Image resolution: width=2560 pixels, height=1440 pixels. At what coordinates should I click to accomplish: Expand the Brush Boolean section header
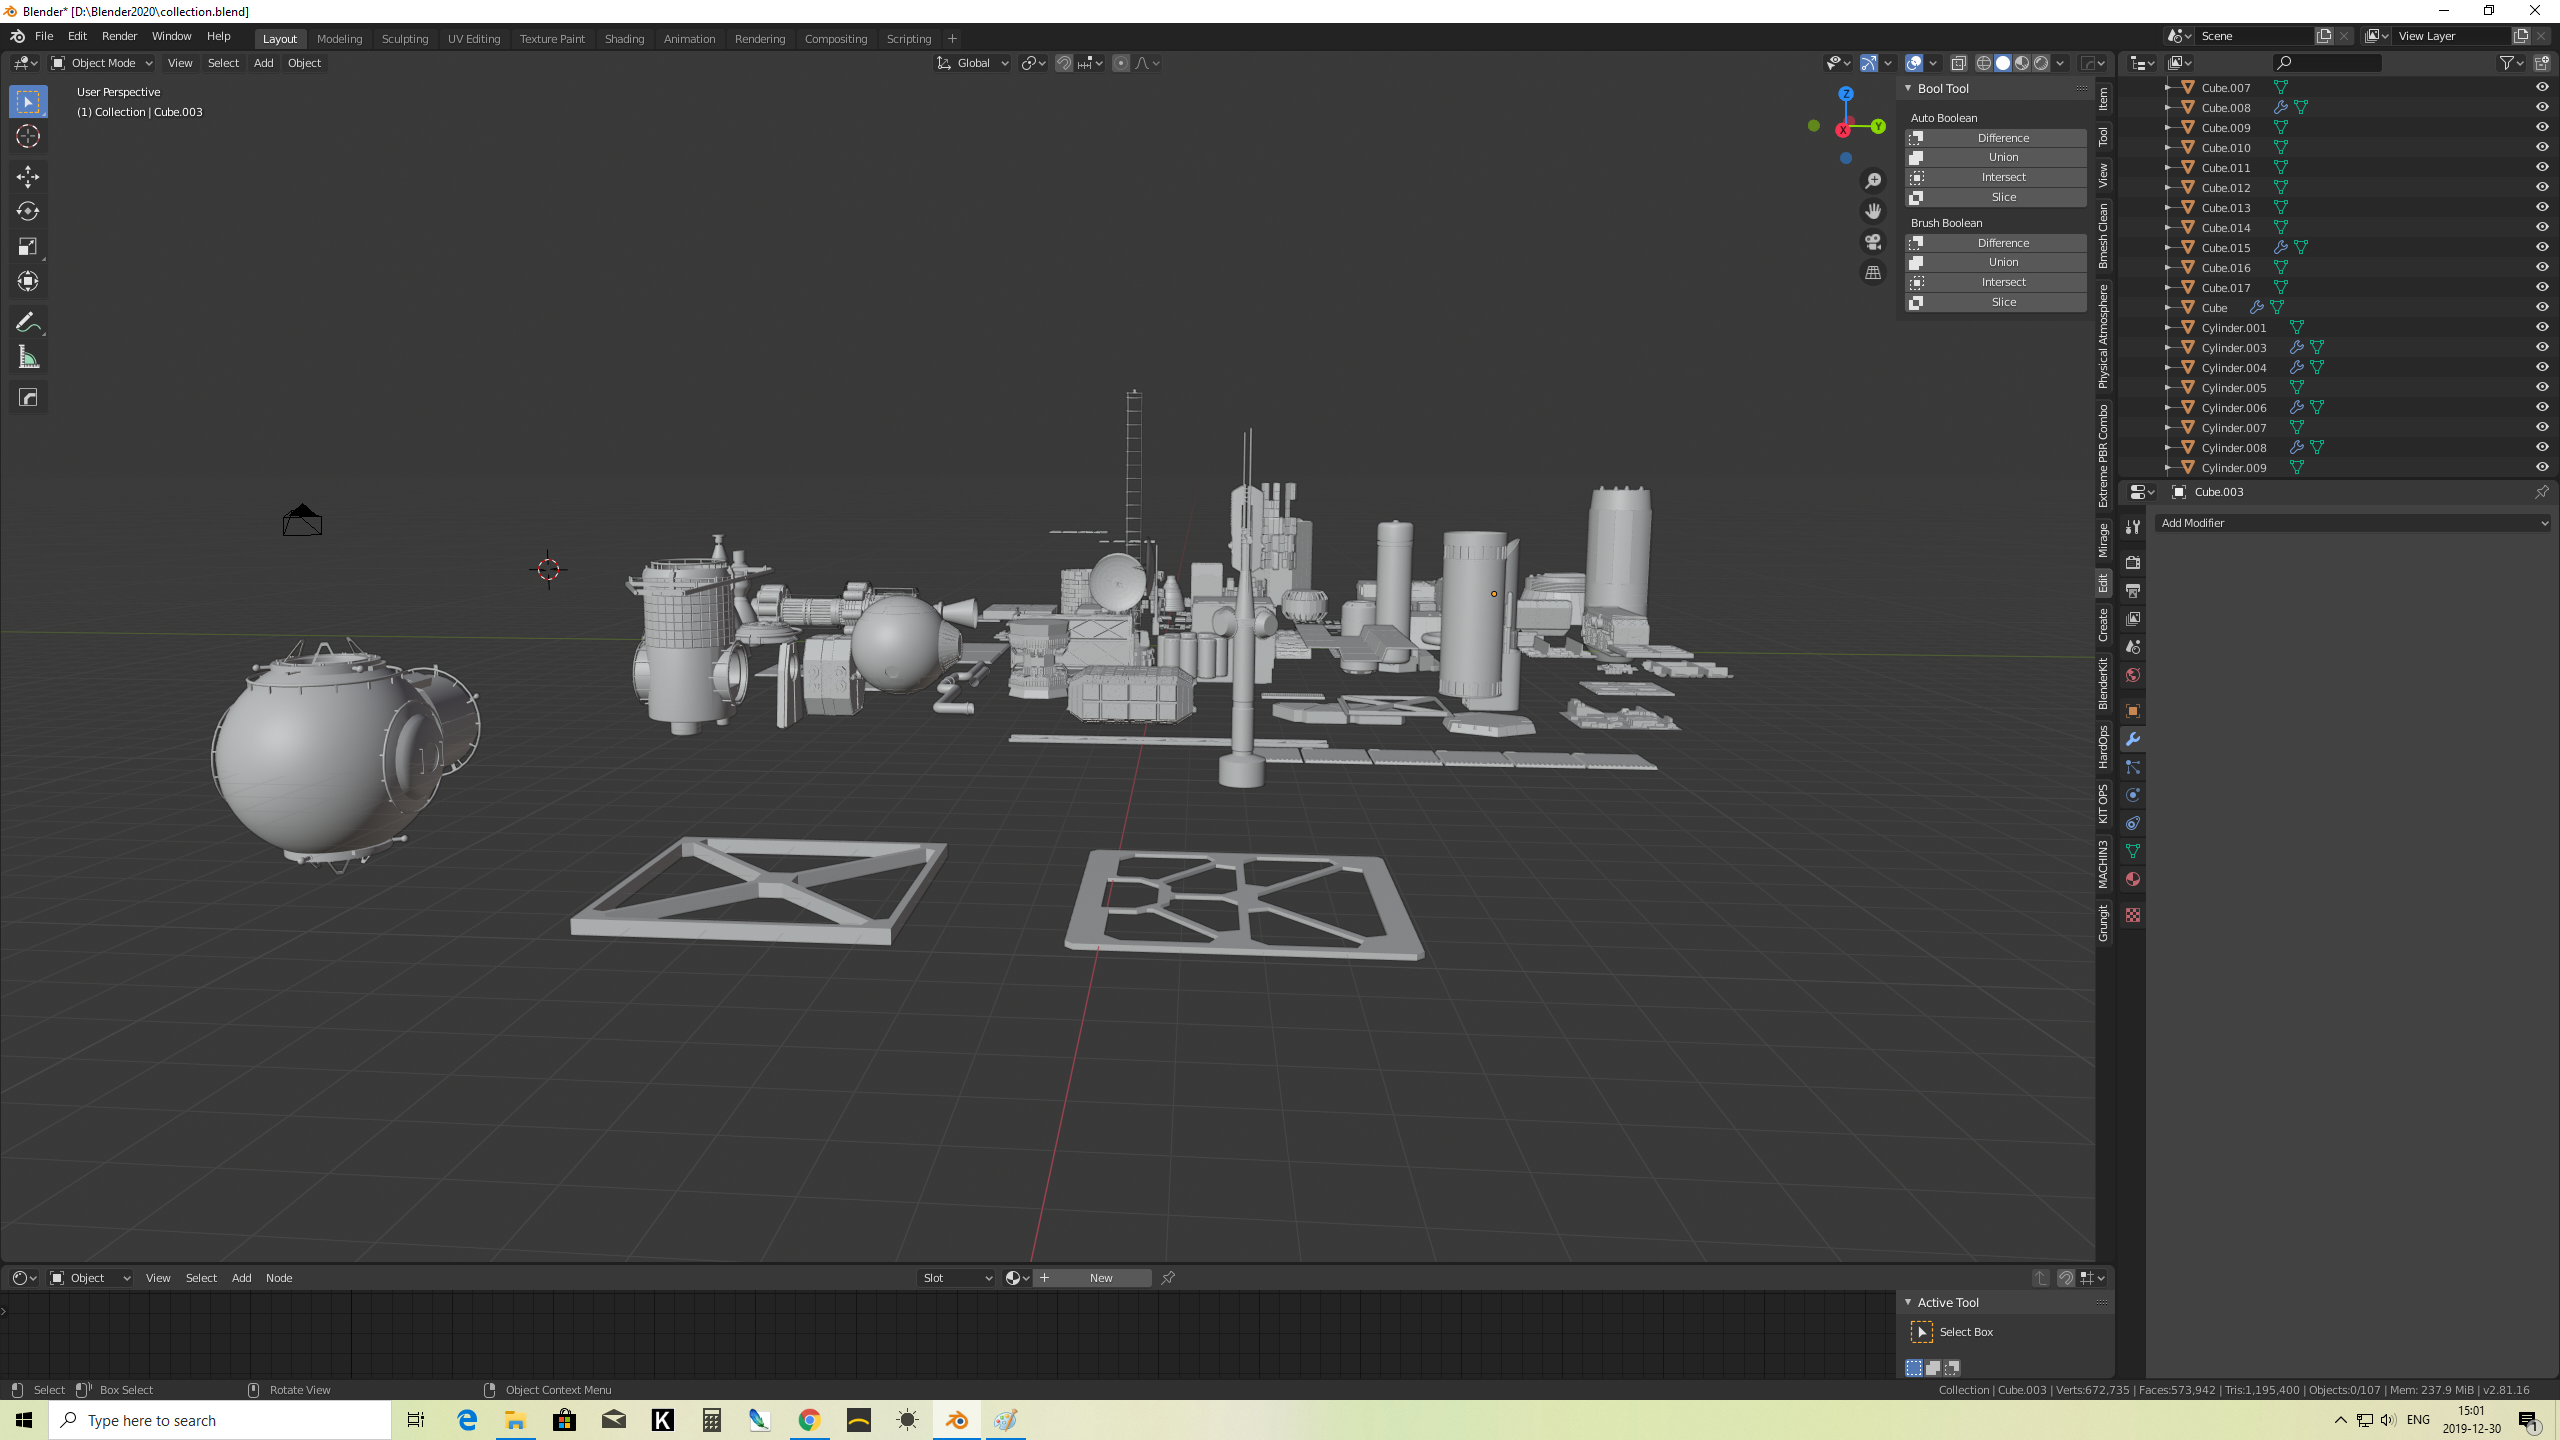pyautogui.click(x=1946, y=222)
